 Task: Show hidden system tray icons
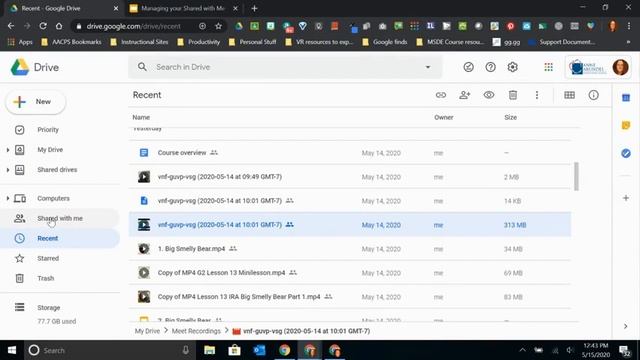pos(522,350)
